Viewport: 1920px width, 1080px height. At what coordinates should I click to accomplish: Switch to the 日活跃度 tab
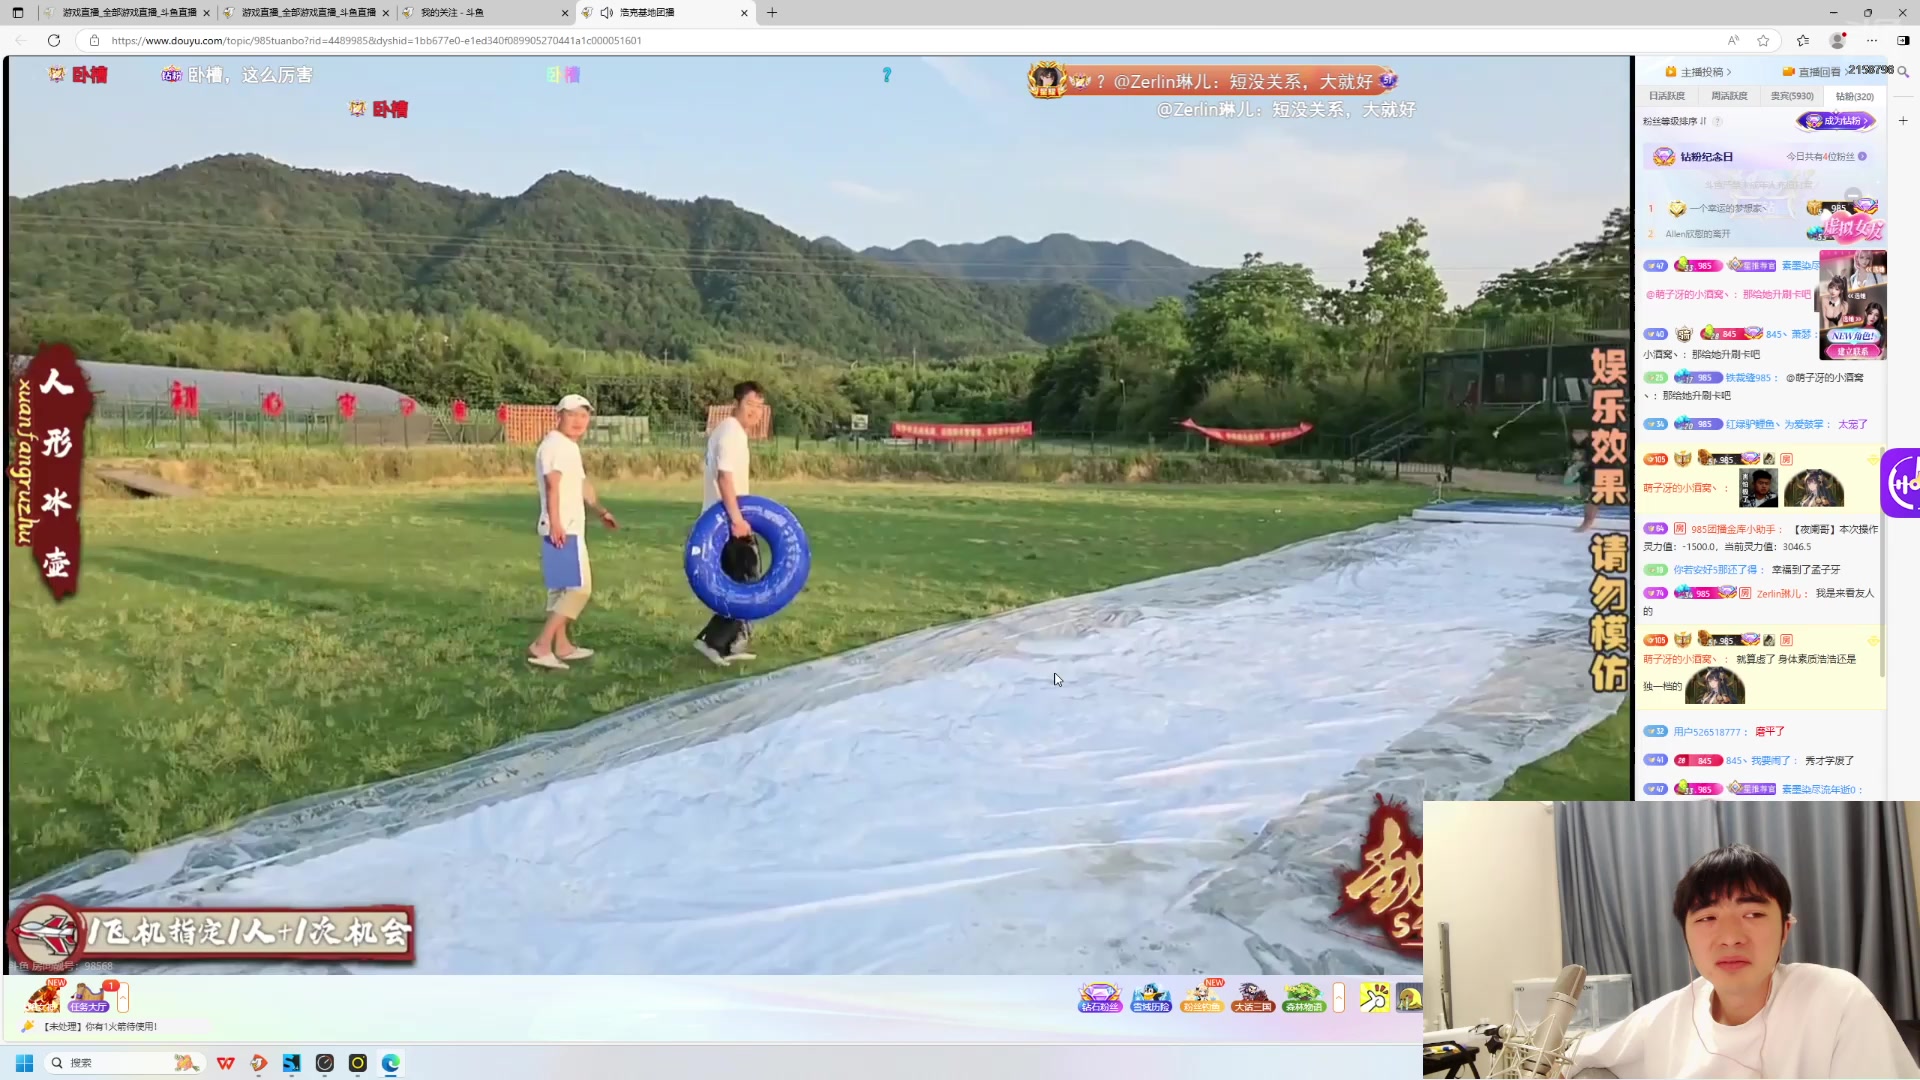[1667, 96]
